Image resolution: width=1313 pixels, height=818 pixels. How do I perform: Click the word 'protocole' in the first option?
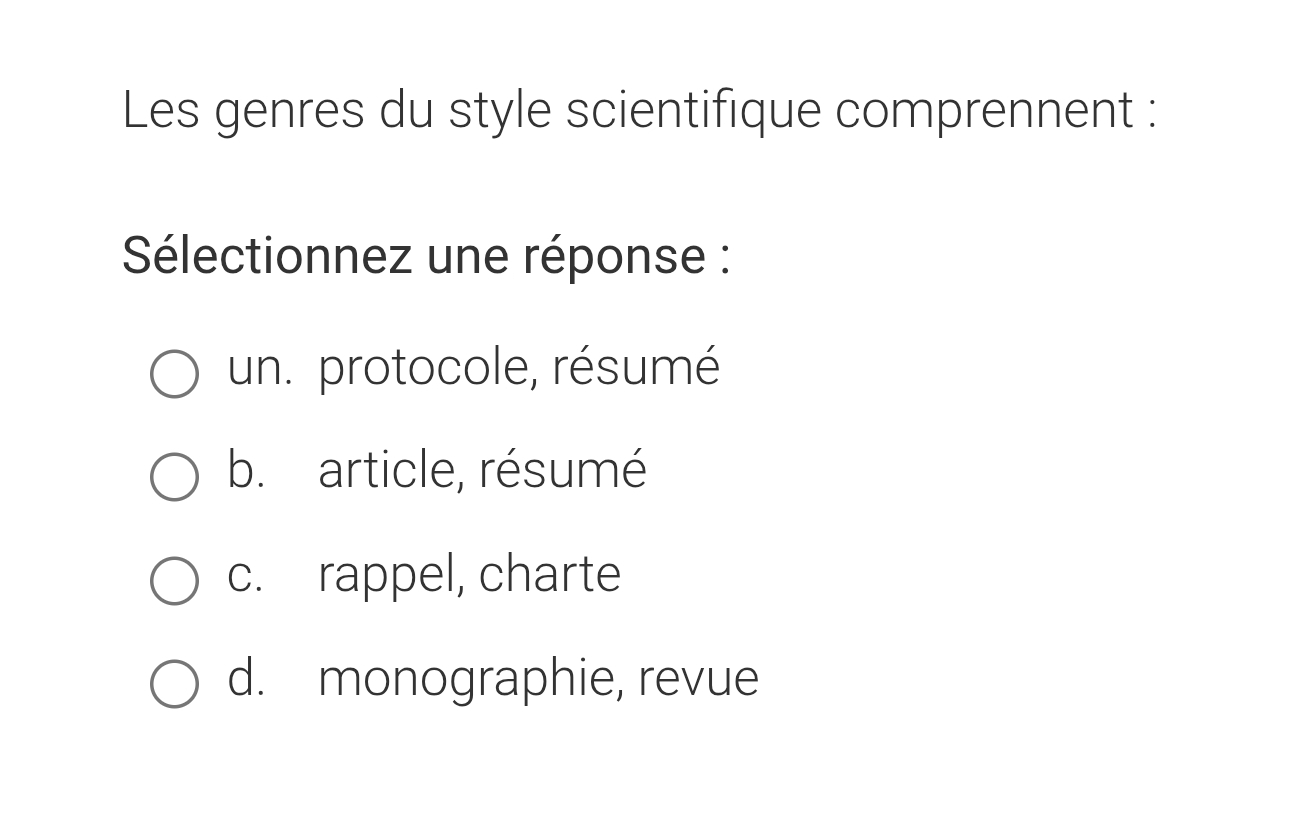[427, 368]
